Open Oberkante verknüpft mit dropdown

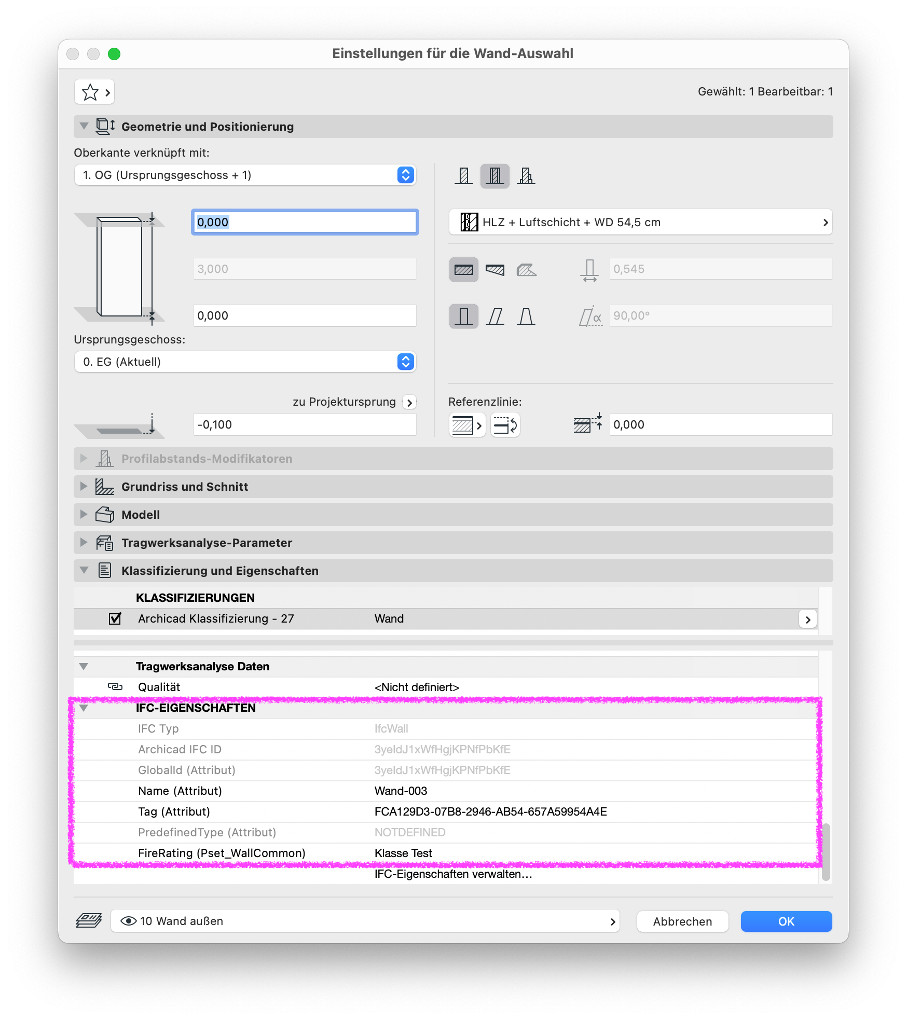[245, 175]
